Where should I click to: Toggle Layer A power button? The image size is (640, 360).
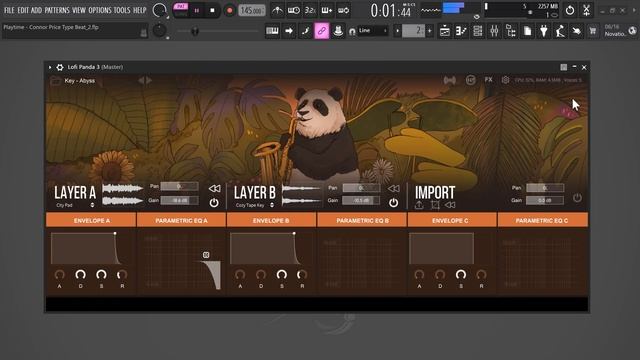pos(214,202)
